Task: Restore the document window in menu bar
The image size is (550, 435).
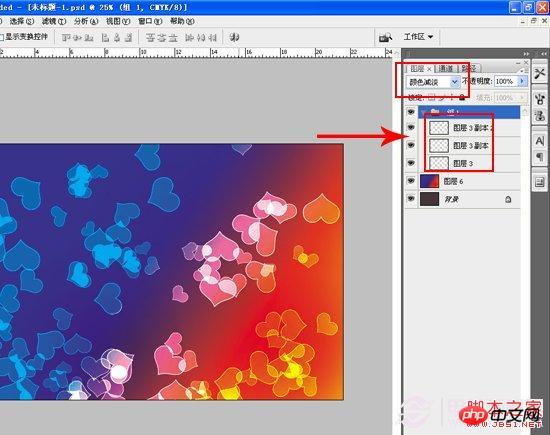Action: pyautogui.click(x=534, y=21)
